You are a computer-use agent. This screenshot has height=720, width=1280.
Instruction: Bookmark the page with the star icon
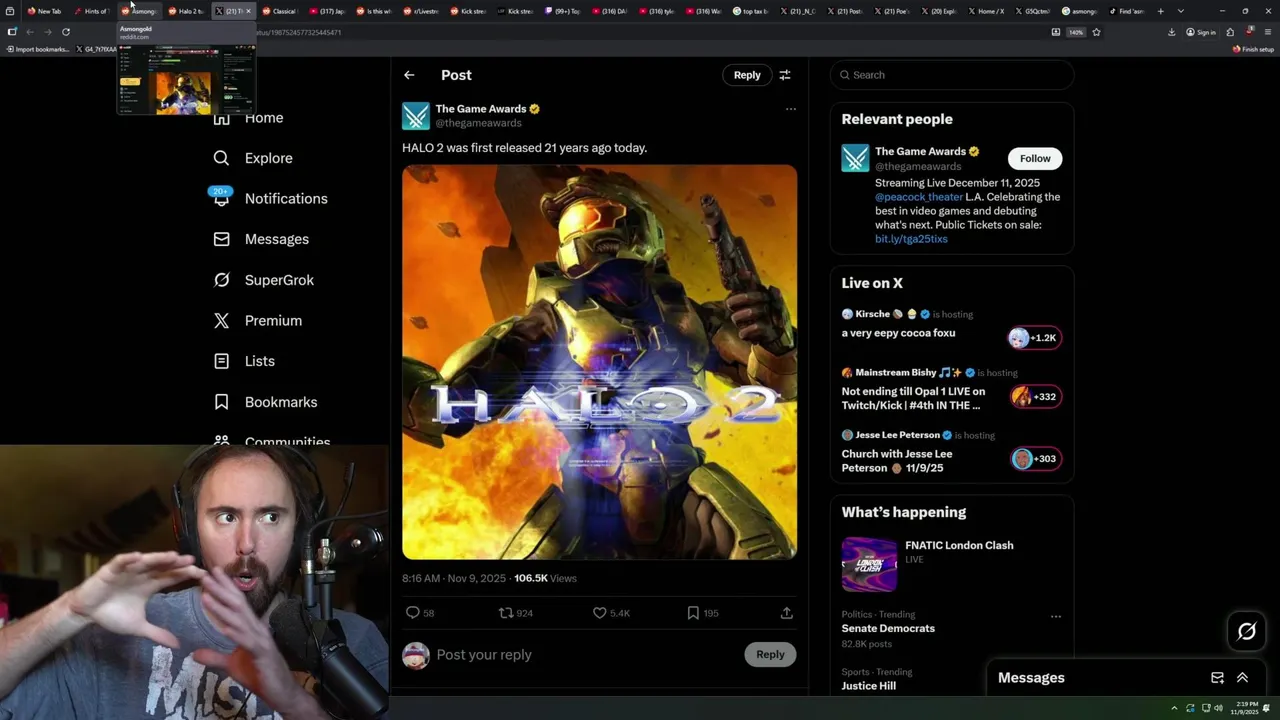coord(1096,32)
